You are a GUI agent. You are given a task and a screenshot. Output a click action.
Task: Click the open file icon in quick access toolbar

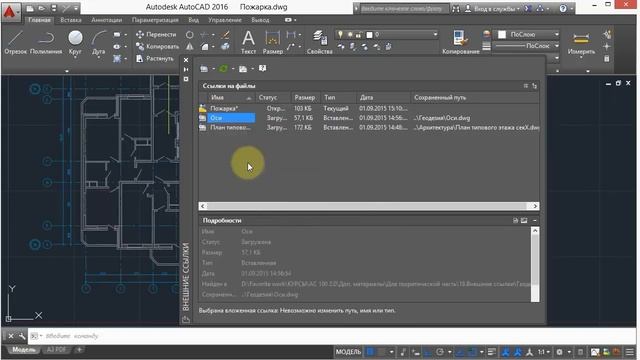coord(42,8)
